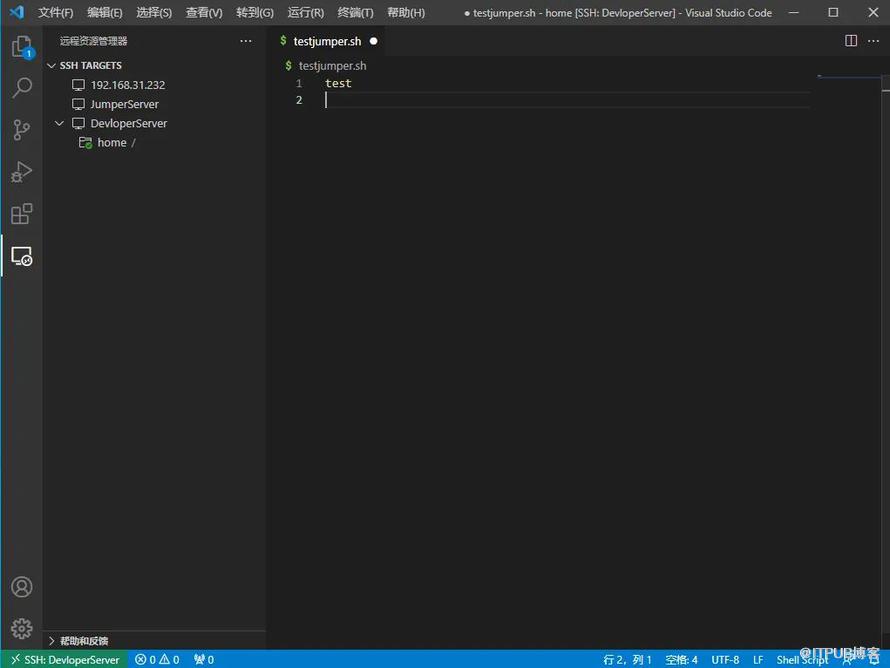890x668 pixels.
Task: Open the Extensions view icon
Action: click(21, 214)
